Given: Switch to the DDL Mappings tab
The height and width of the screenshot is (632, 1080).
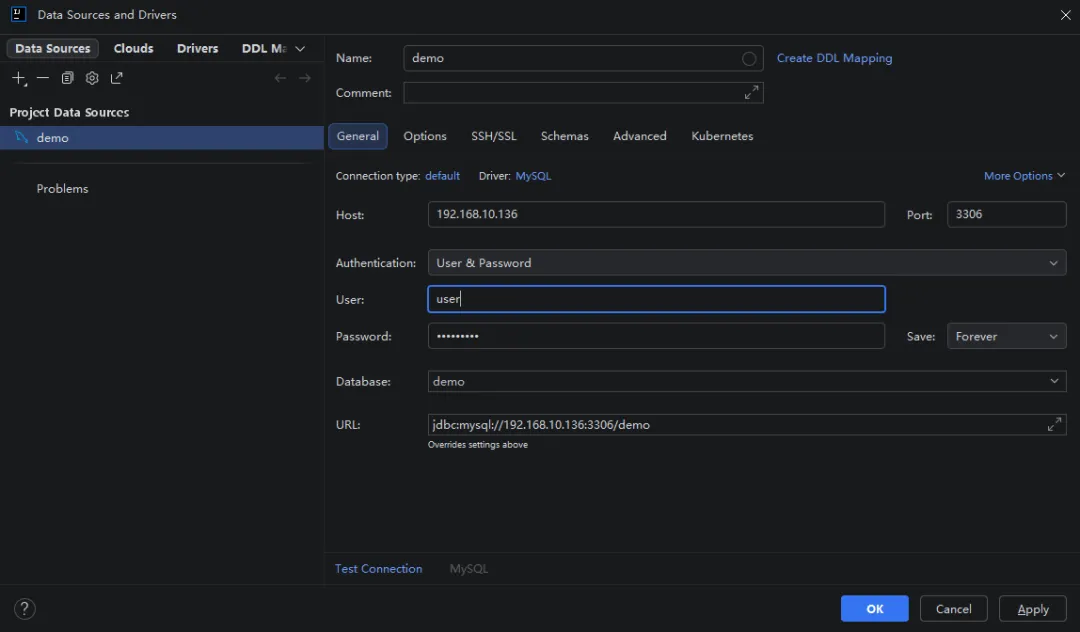Looking at the screenshot, I should (x=264, y=48).
